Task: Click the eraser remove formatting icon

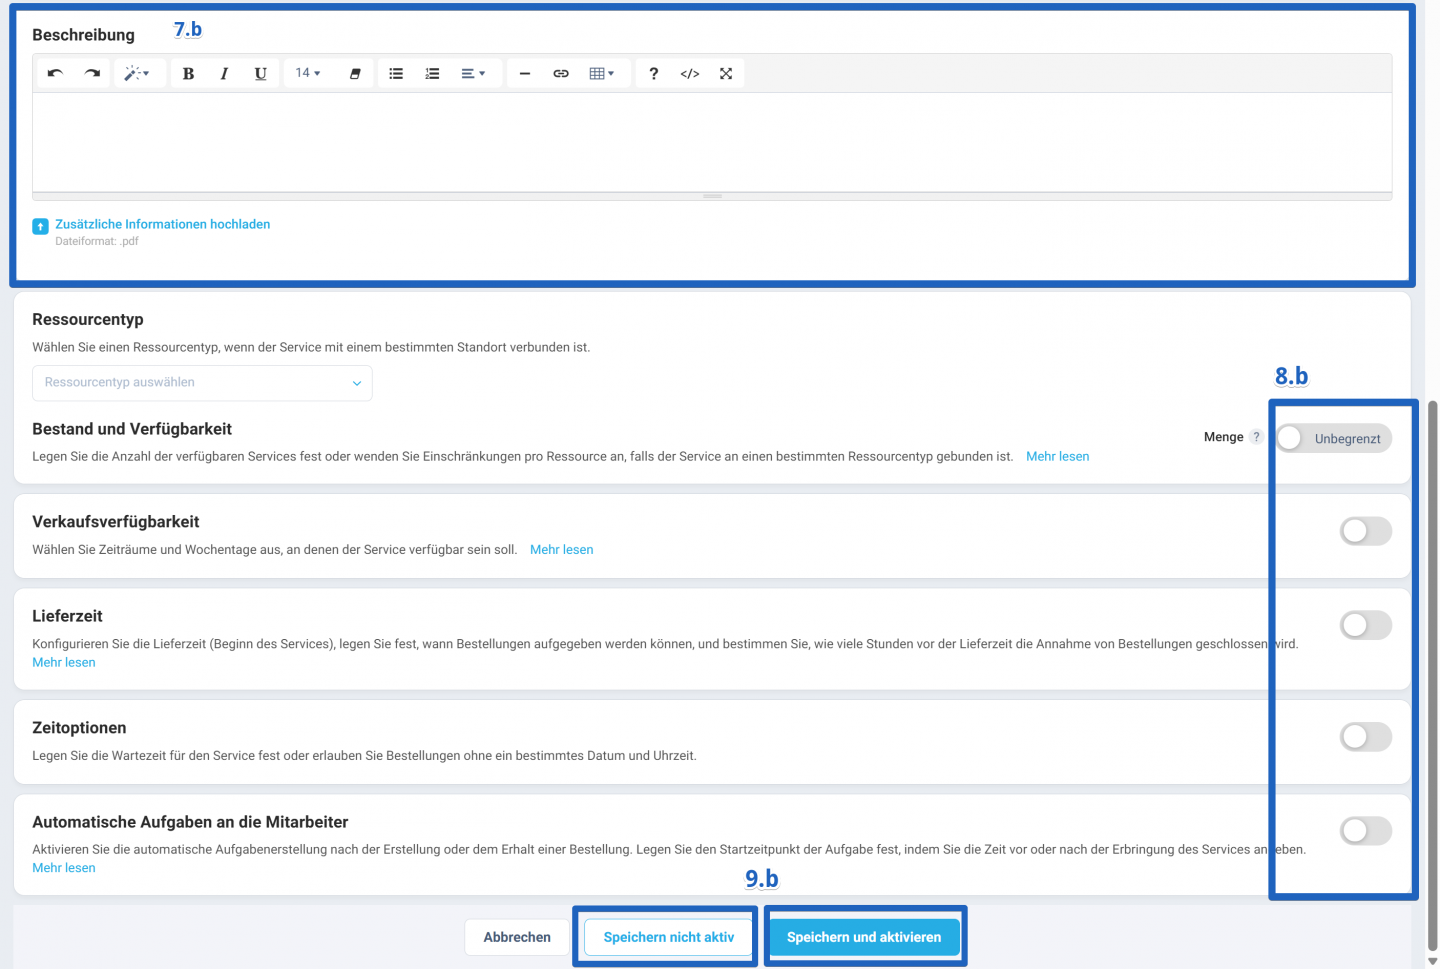Action: (x=354, y=73)
